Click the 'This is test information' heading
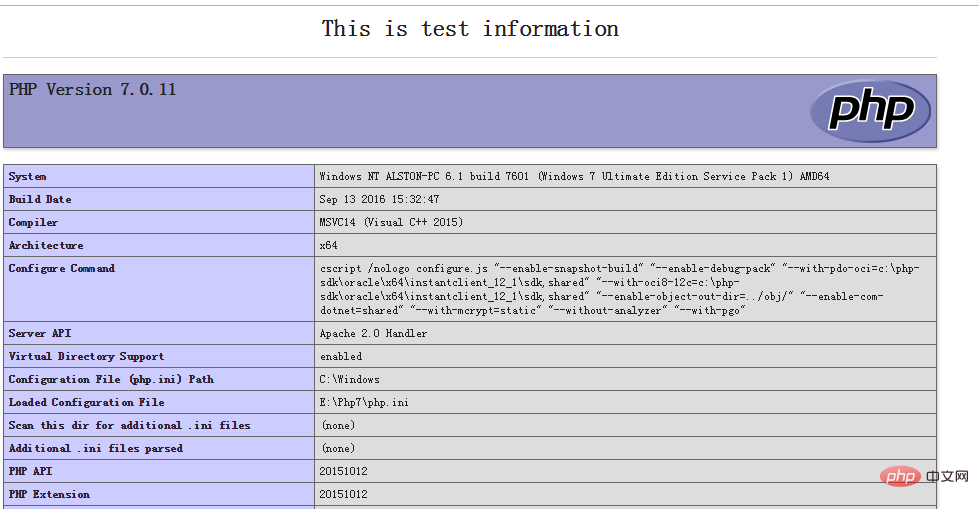The image size is (979, 509). (470, 29)
